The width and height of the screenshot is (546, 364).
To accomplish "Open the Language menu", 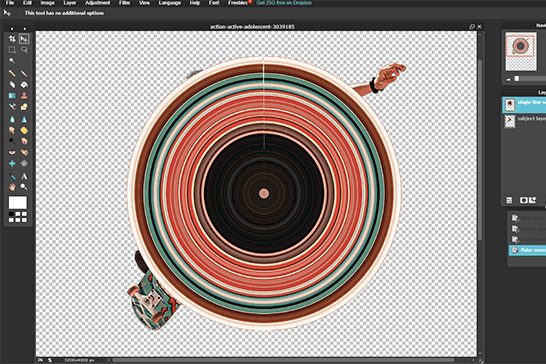I will [x=170, y=3].
